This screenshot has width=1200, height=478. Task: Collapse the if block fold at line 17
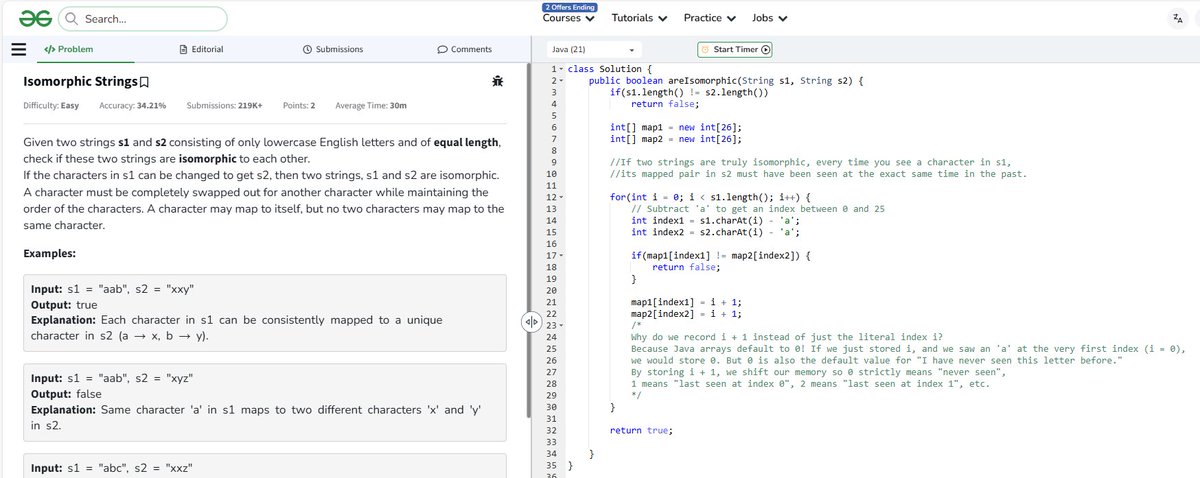(560, 256)
